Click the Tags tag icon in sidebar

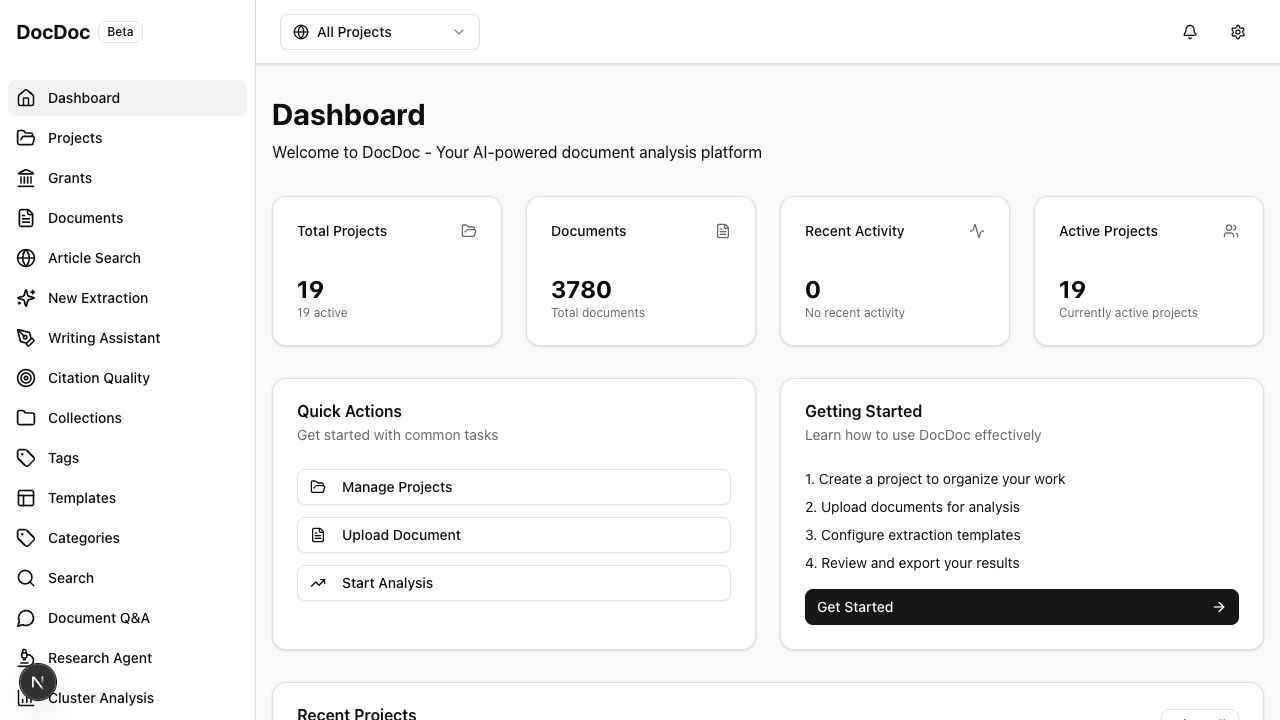click(x=27, y=458)
